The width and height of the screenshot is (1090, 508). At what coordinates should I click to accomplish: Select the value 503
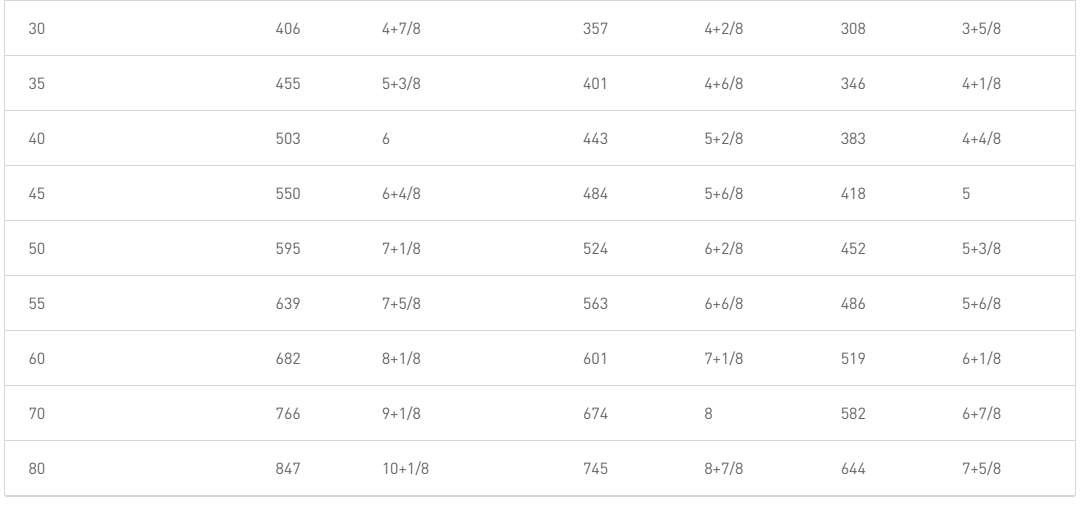[288, 139]
